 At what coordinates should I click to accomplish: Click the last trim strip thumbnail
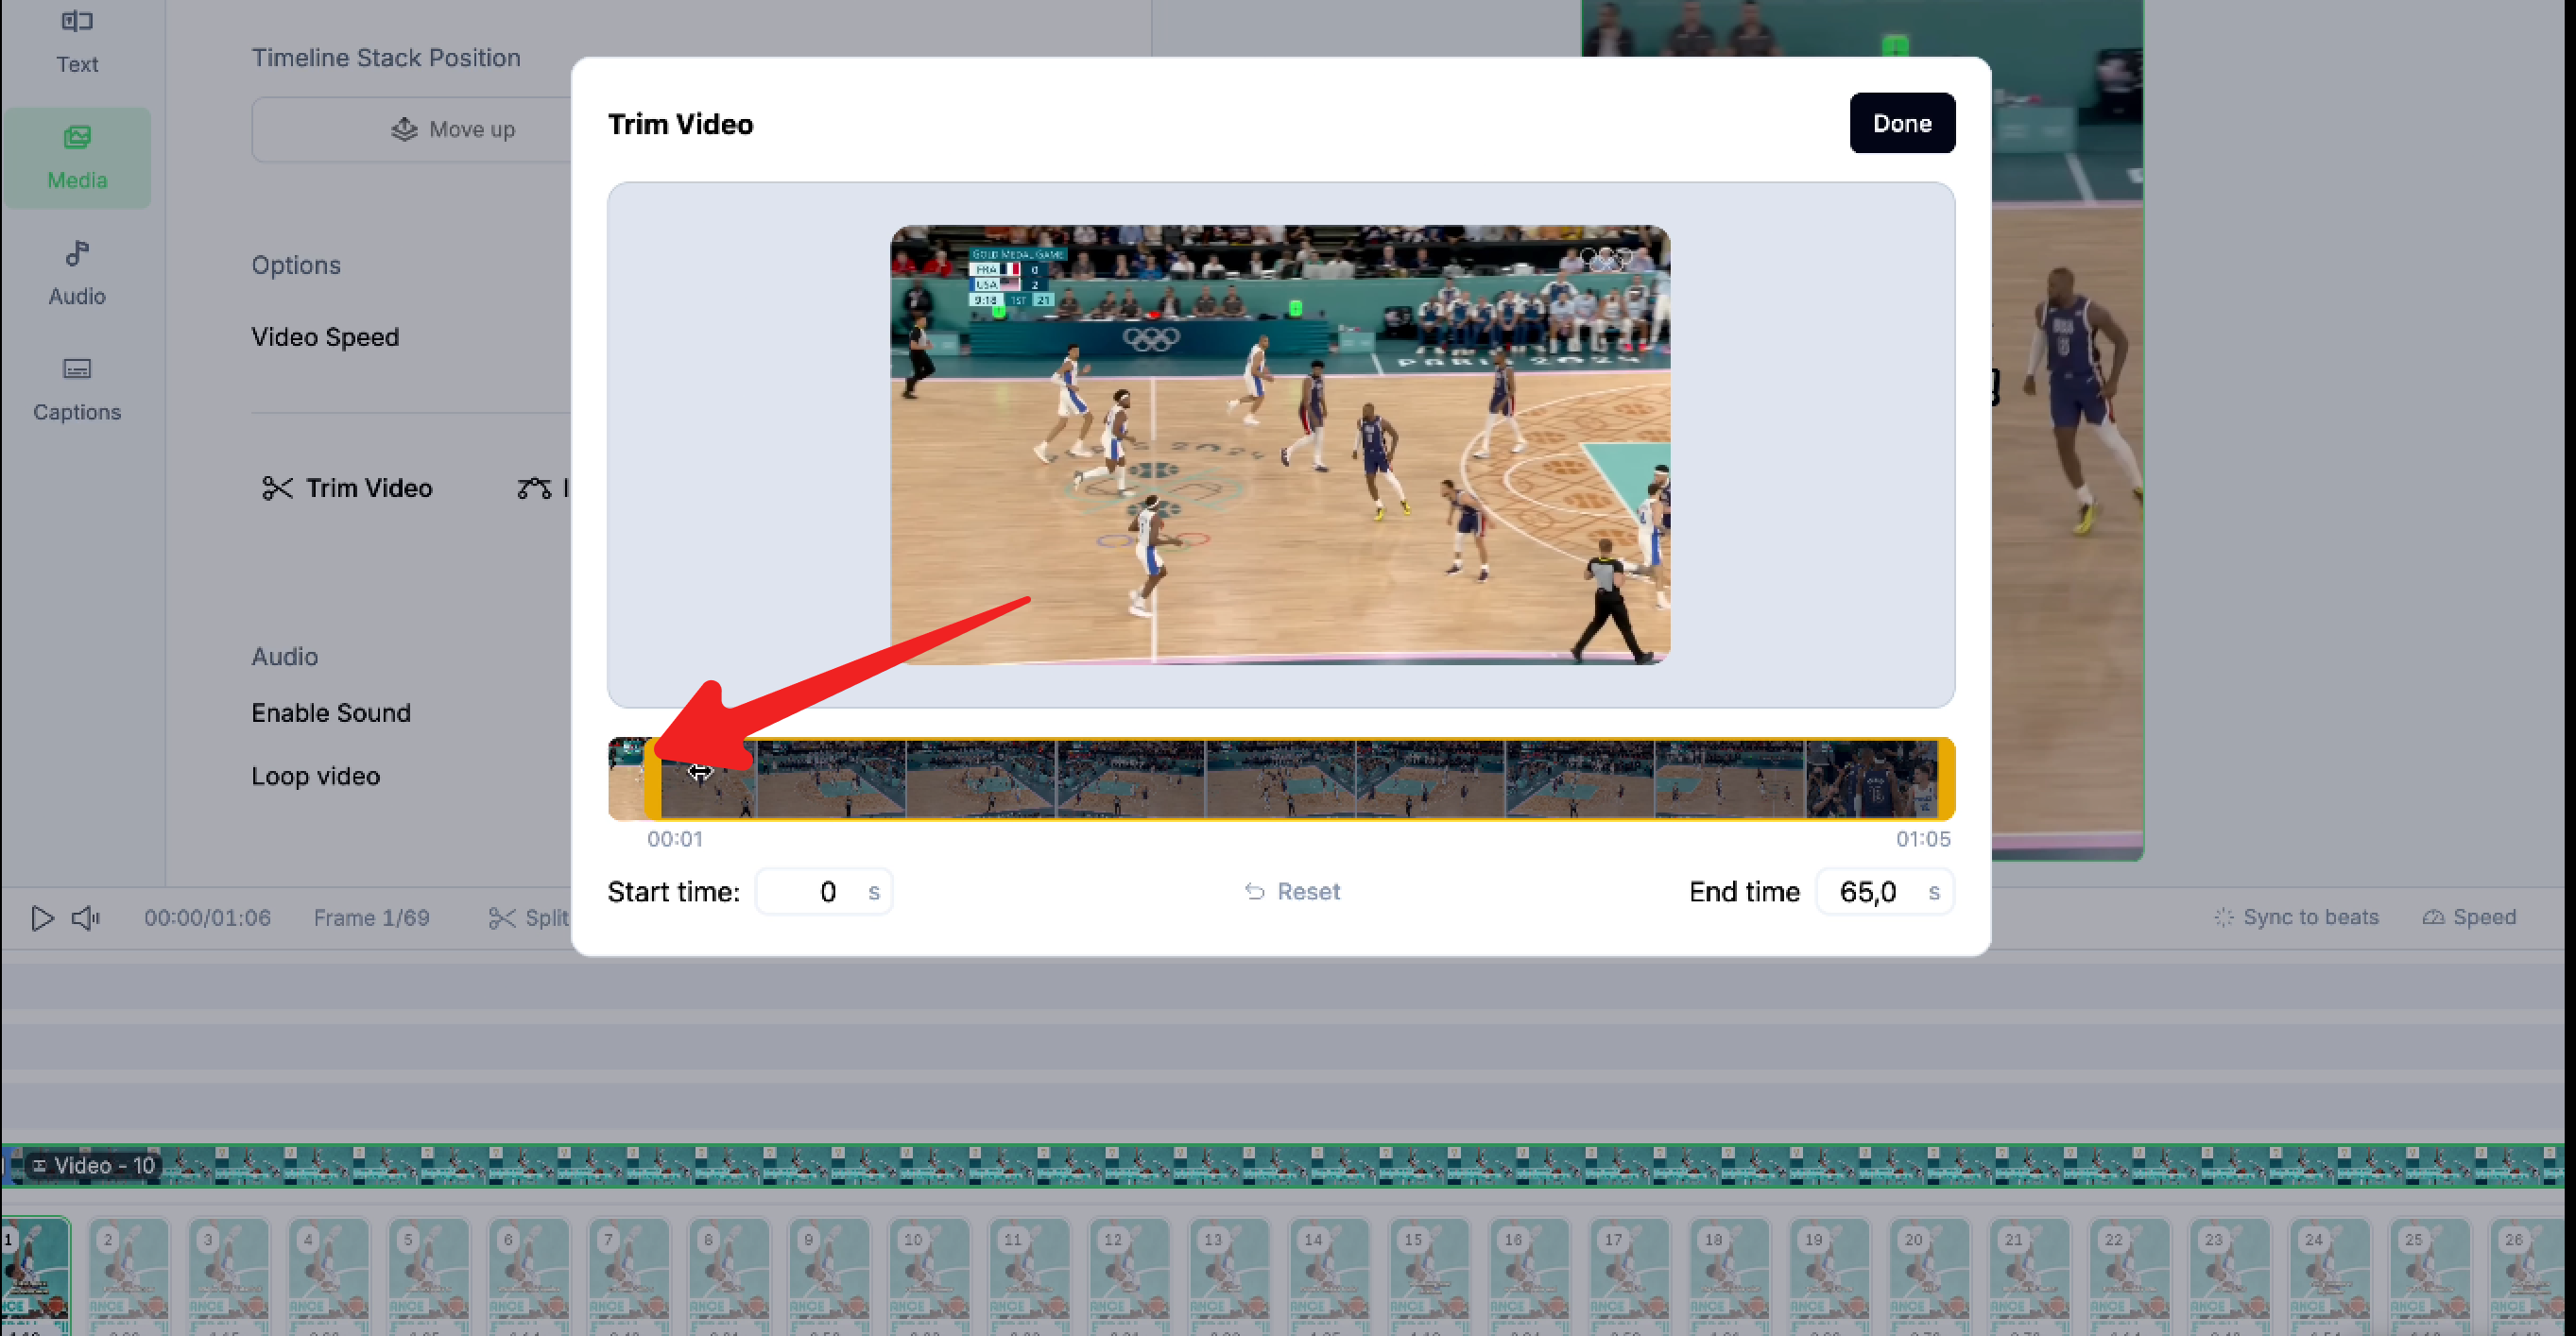tap(1871, 779)
